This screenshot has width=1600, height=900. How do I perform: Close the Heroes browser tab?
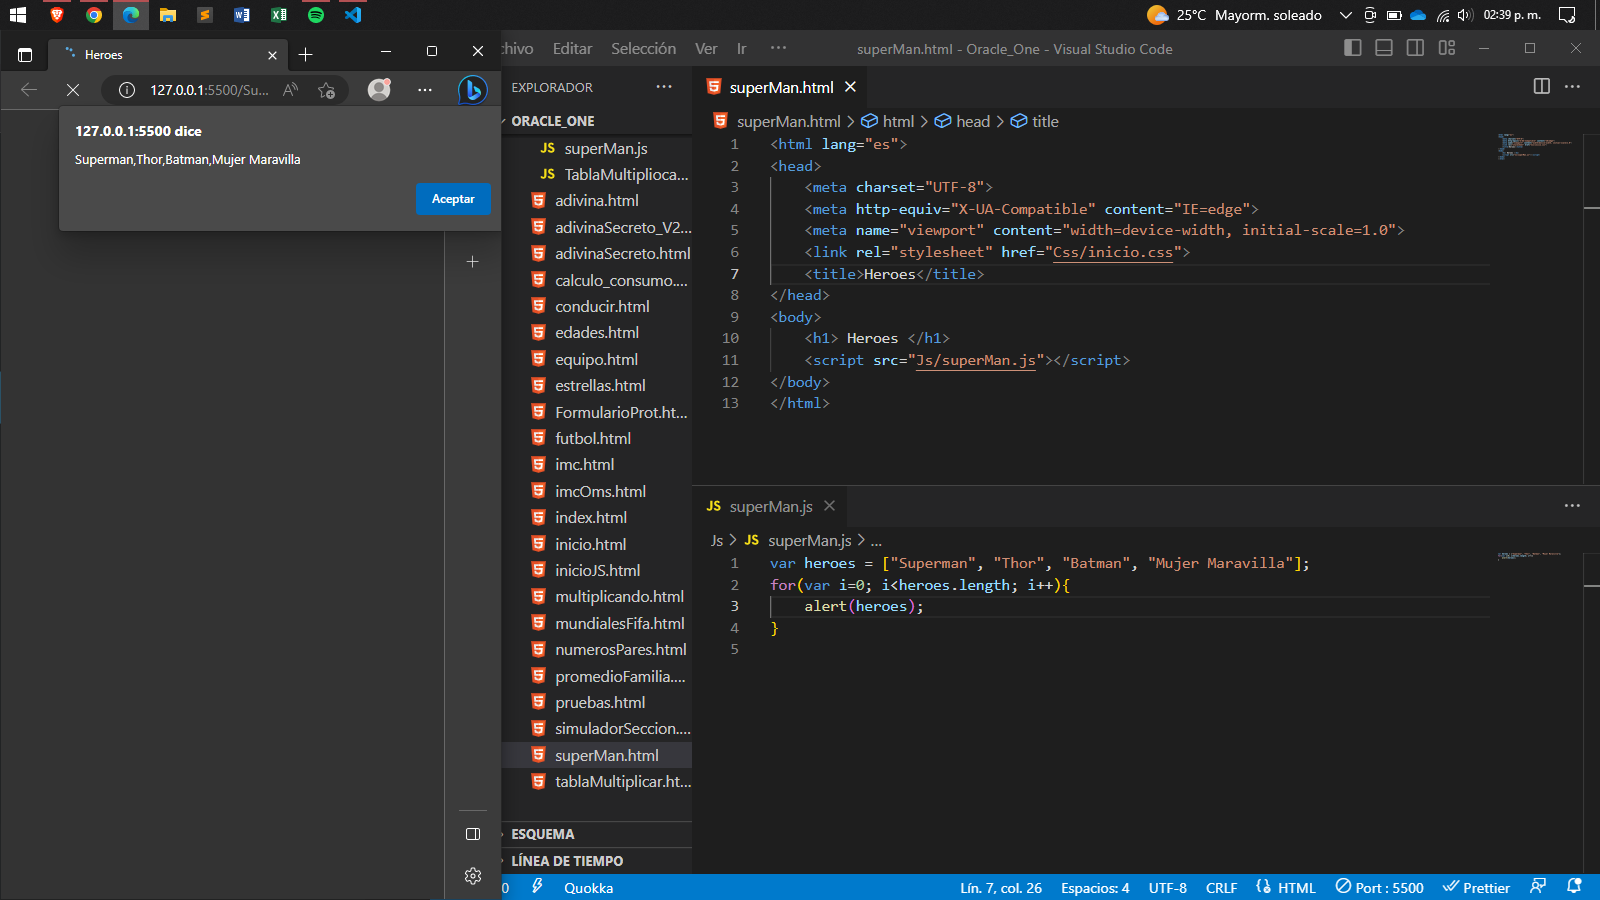[272, 55]
